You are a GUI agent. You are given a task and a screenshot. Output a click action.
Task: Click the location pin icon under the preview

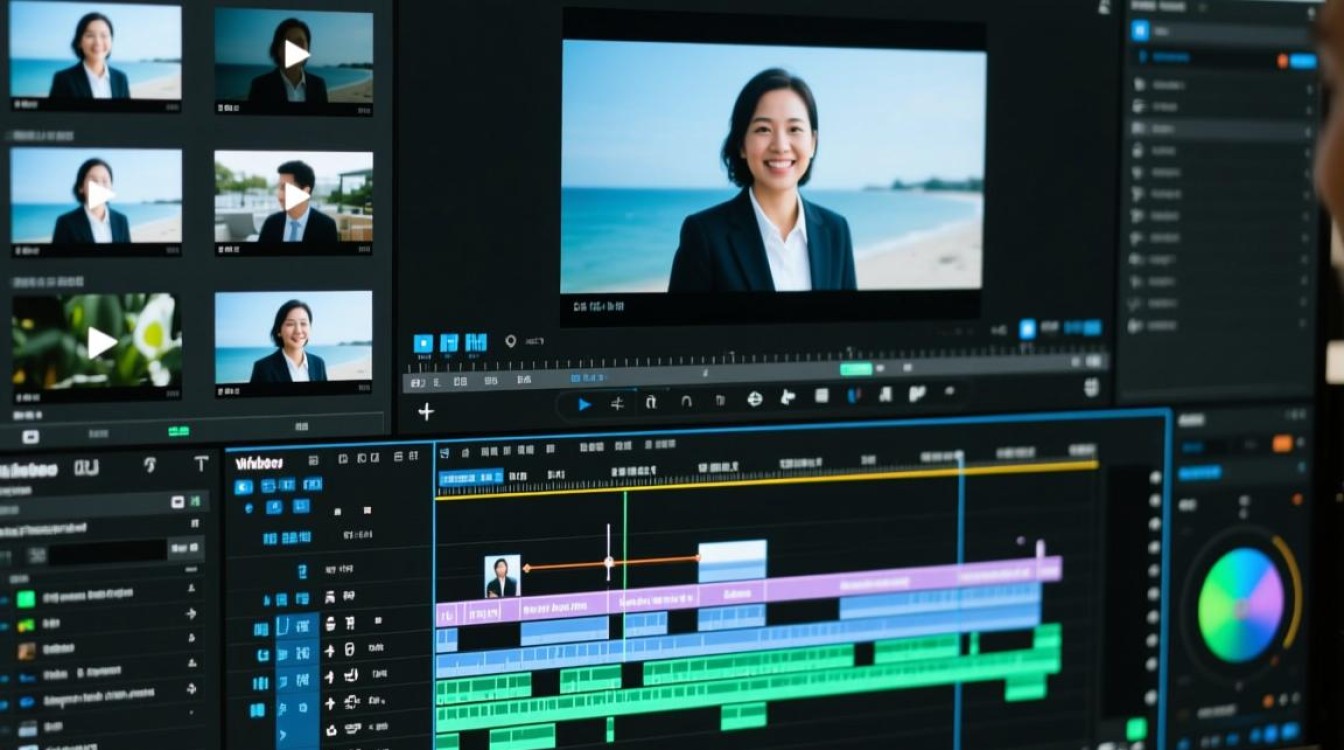point(511,341)
